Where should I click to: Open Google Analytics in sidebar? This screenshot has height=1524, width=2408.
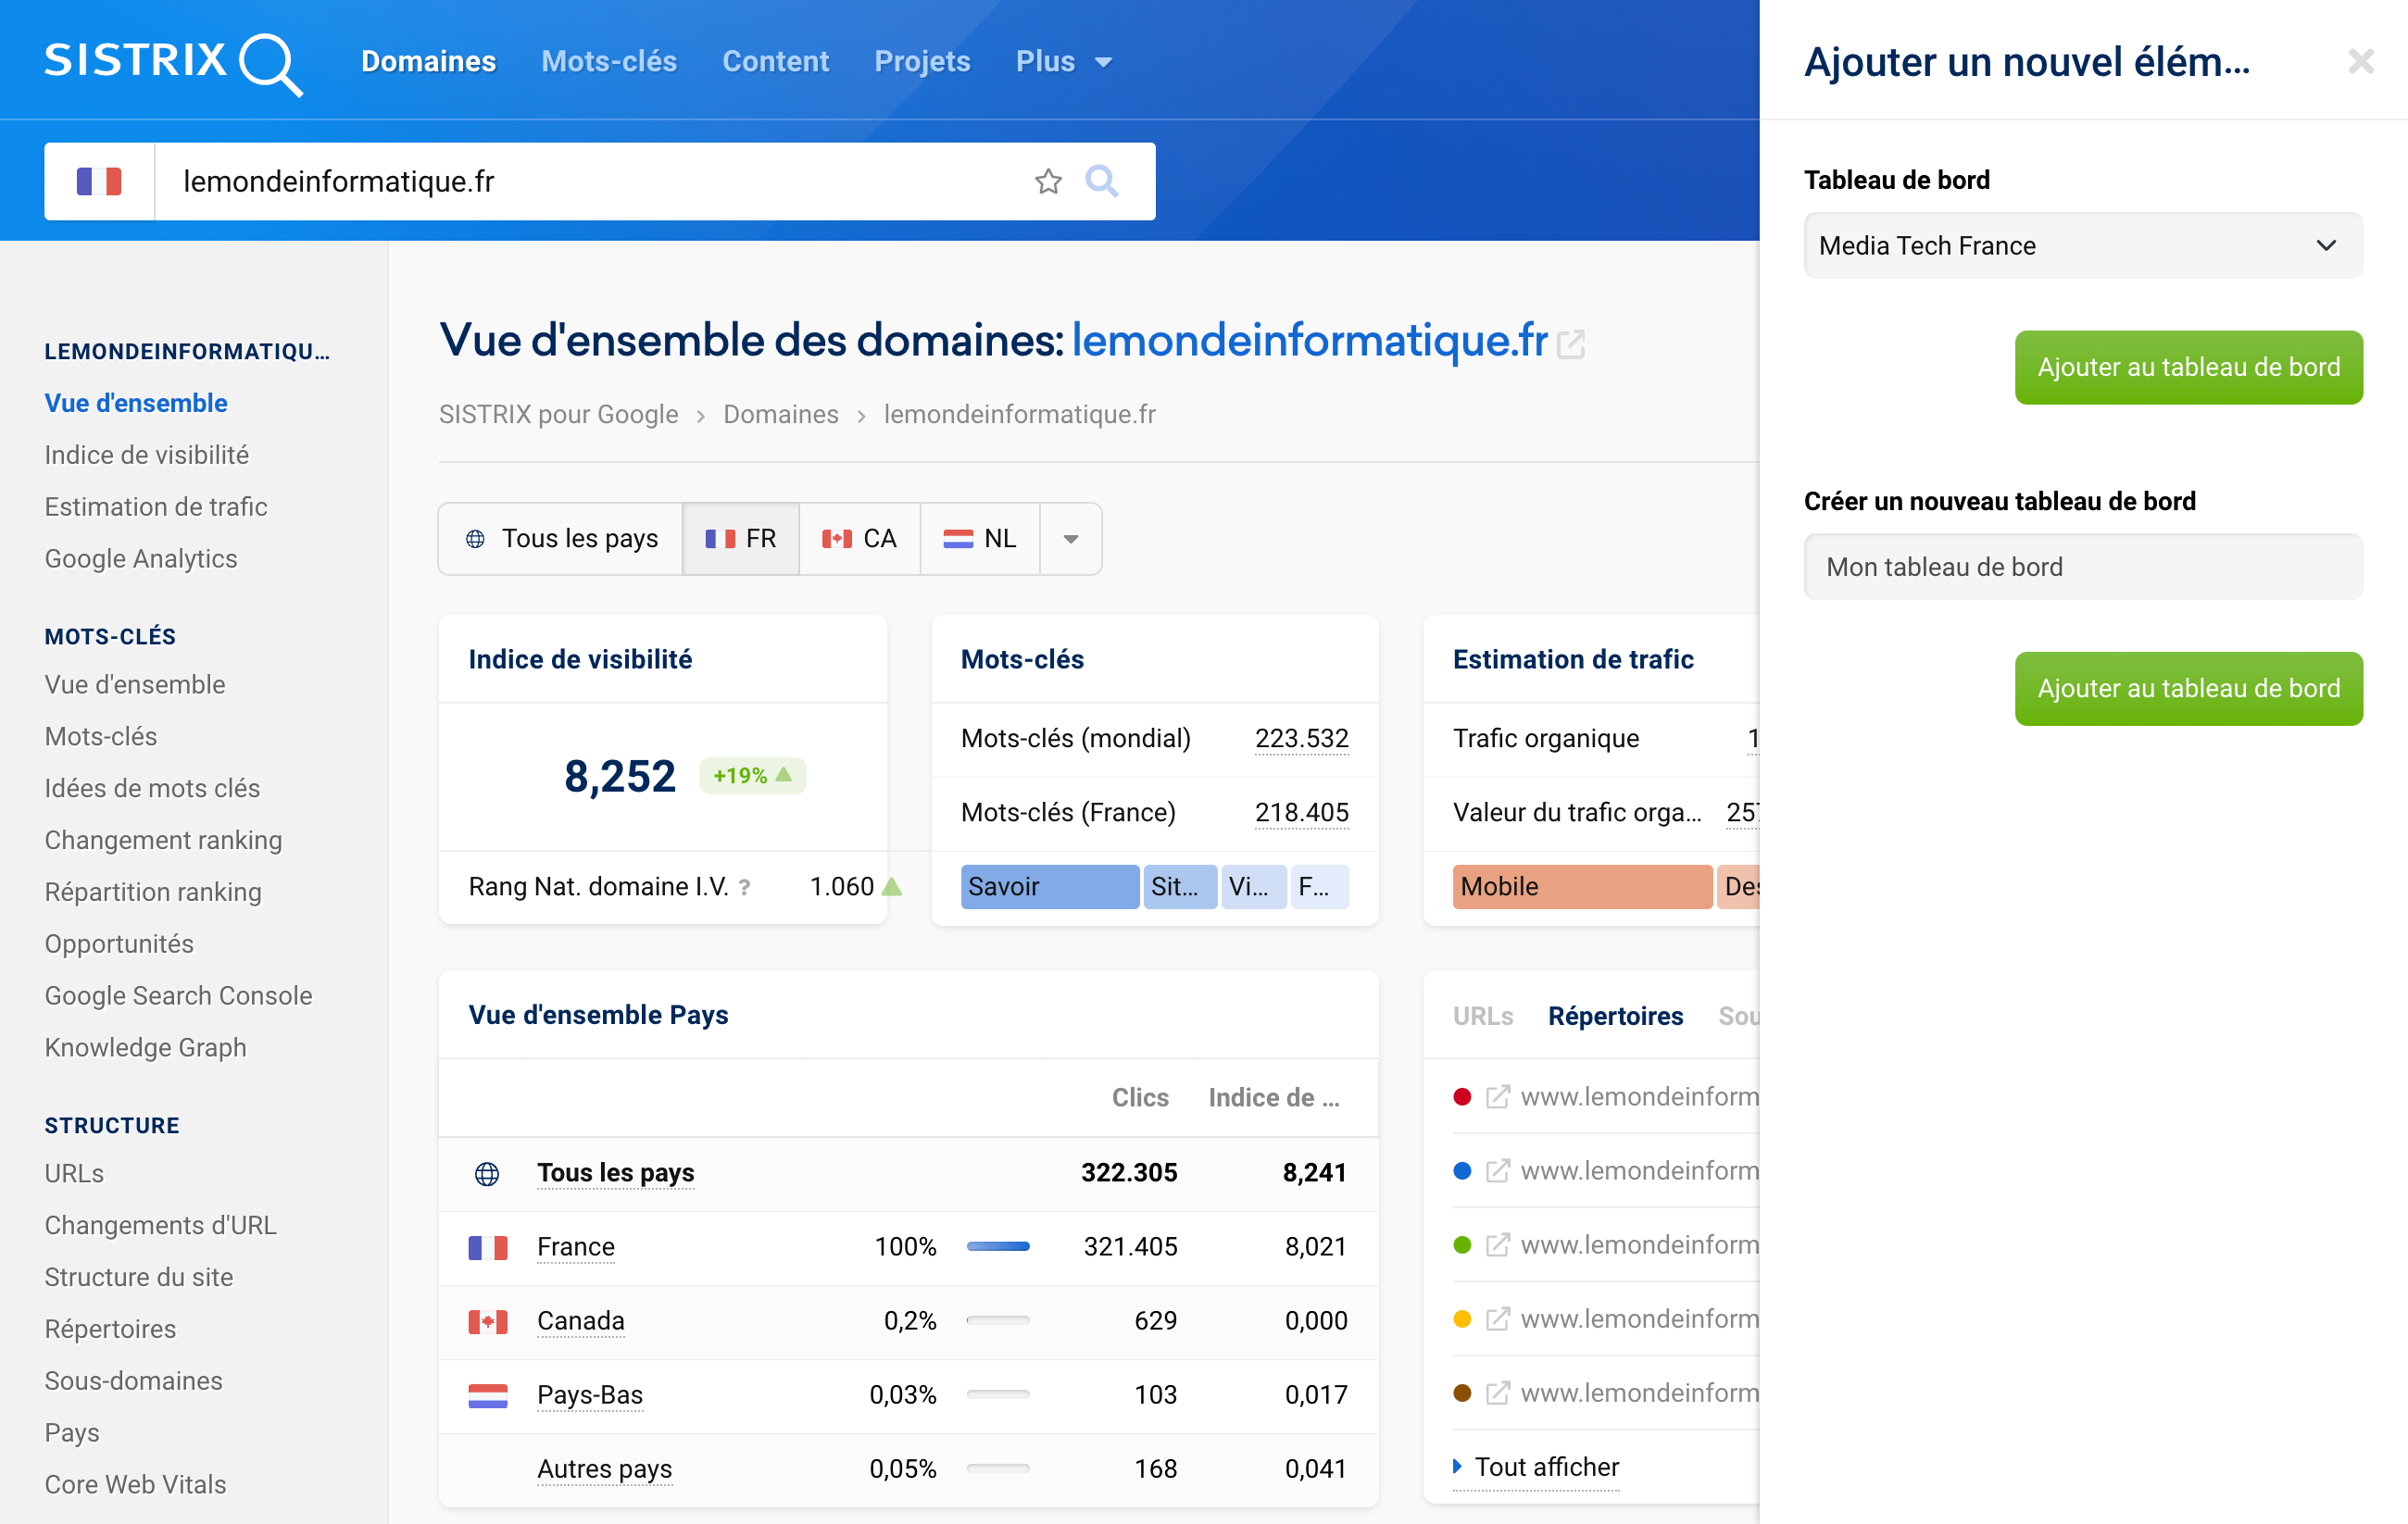tap(141, 559)
